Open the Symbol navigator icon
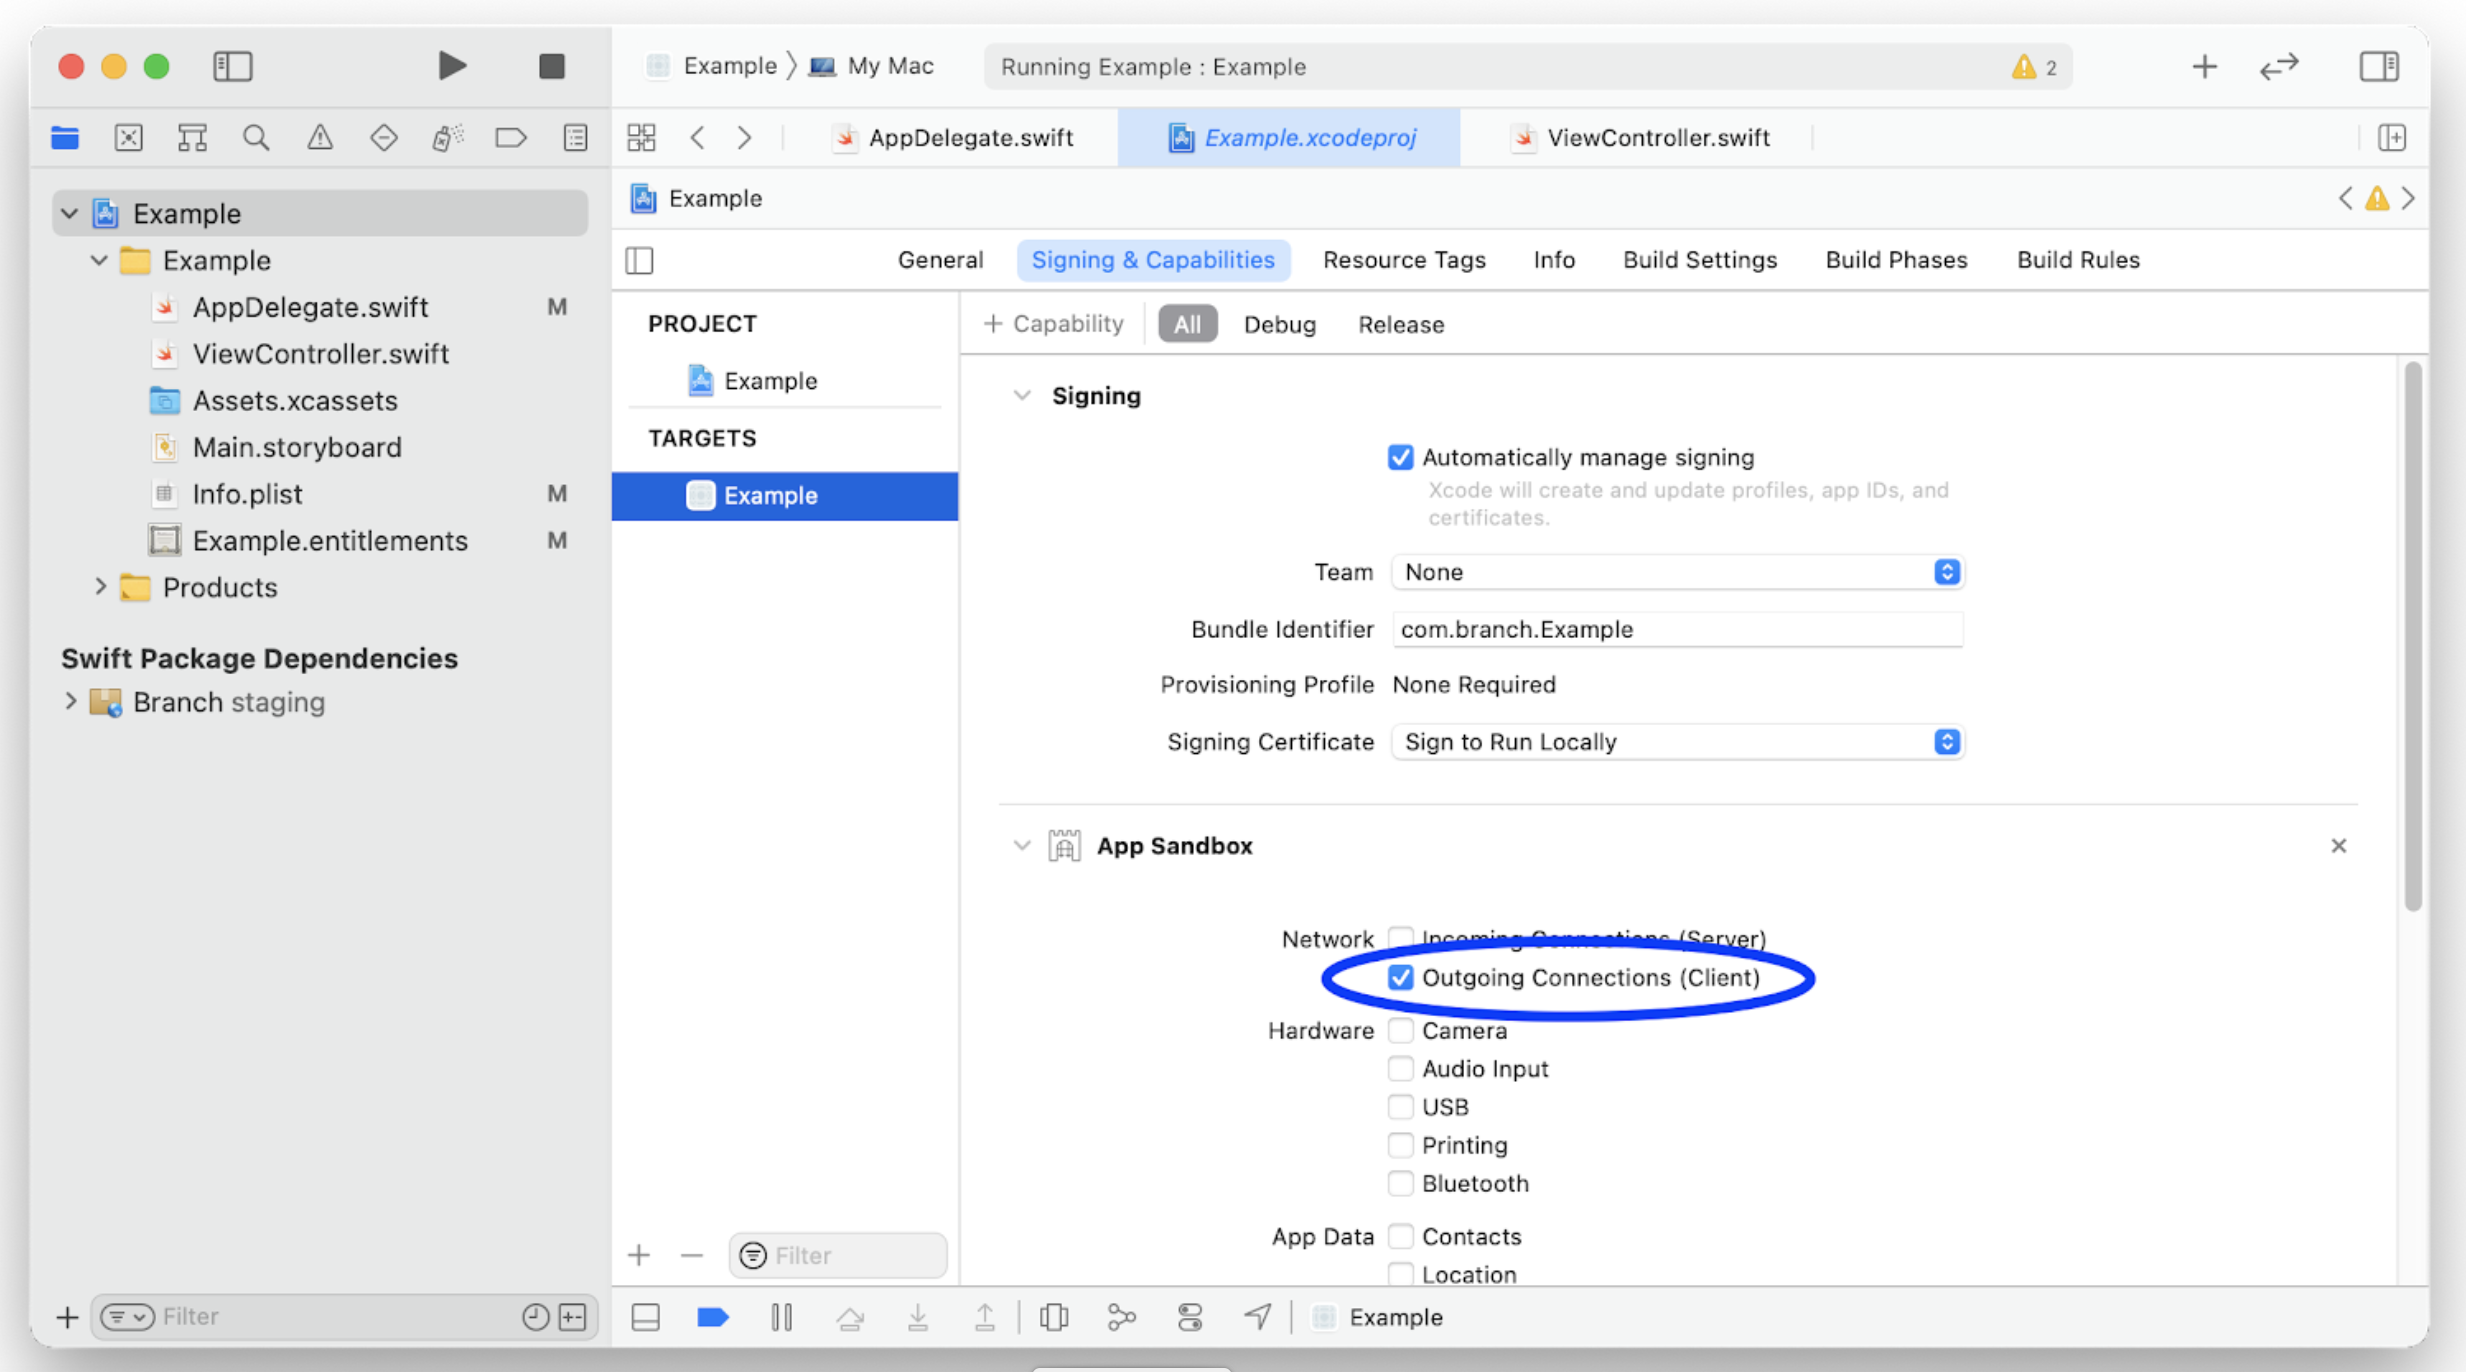 (192, 137)
